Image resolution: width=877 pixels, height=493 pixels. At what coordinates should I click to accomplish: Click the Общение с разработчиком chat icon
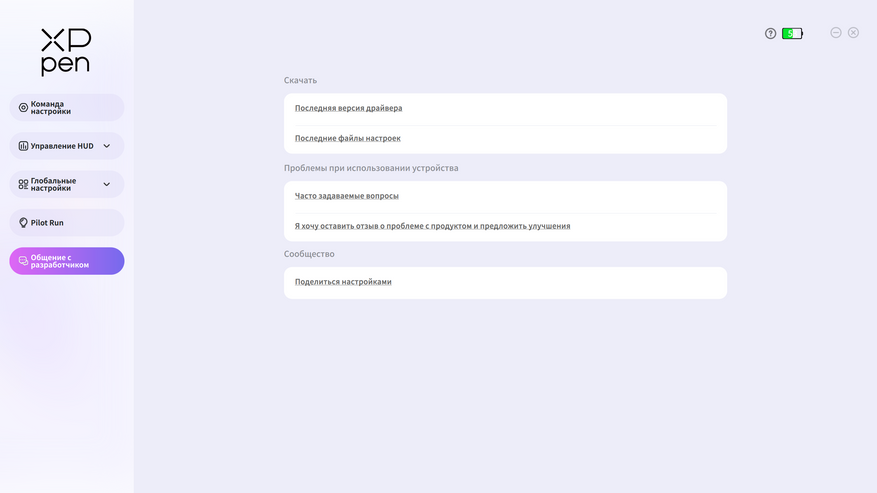pos(23,261)
